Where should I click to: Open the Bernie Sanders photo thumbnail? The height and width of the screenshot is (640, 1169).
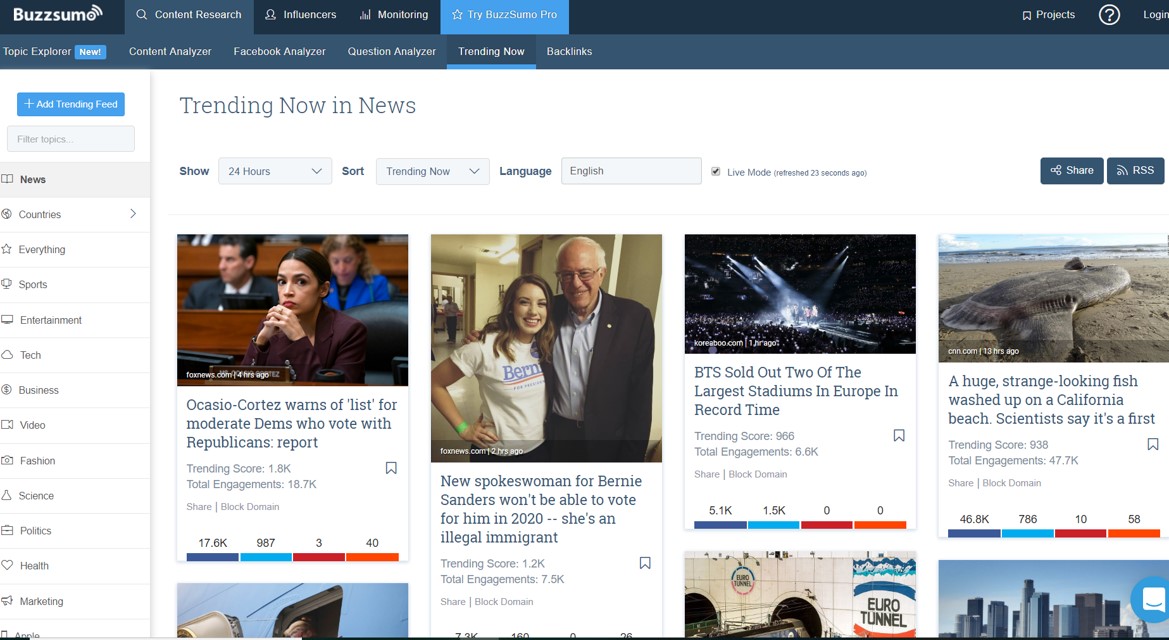[x=546, y=348]
